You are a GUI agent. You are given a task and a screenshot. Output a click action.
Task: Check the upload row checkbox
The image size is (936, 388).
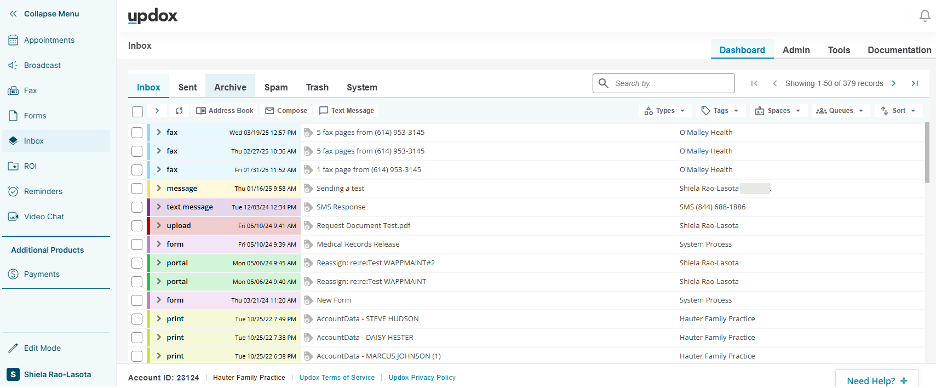137,226
